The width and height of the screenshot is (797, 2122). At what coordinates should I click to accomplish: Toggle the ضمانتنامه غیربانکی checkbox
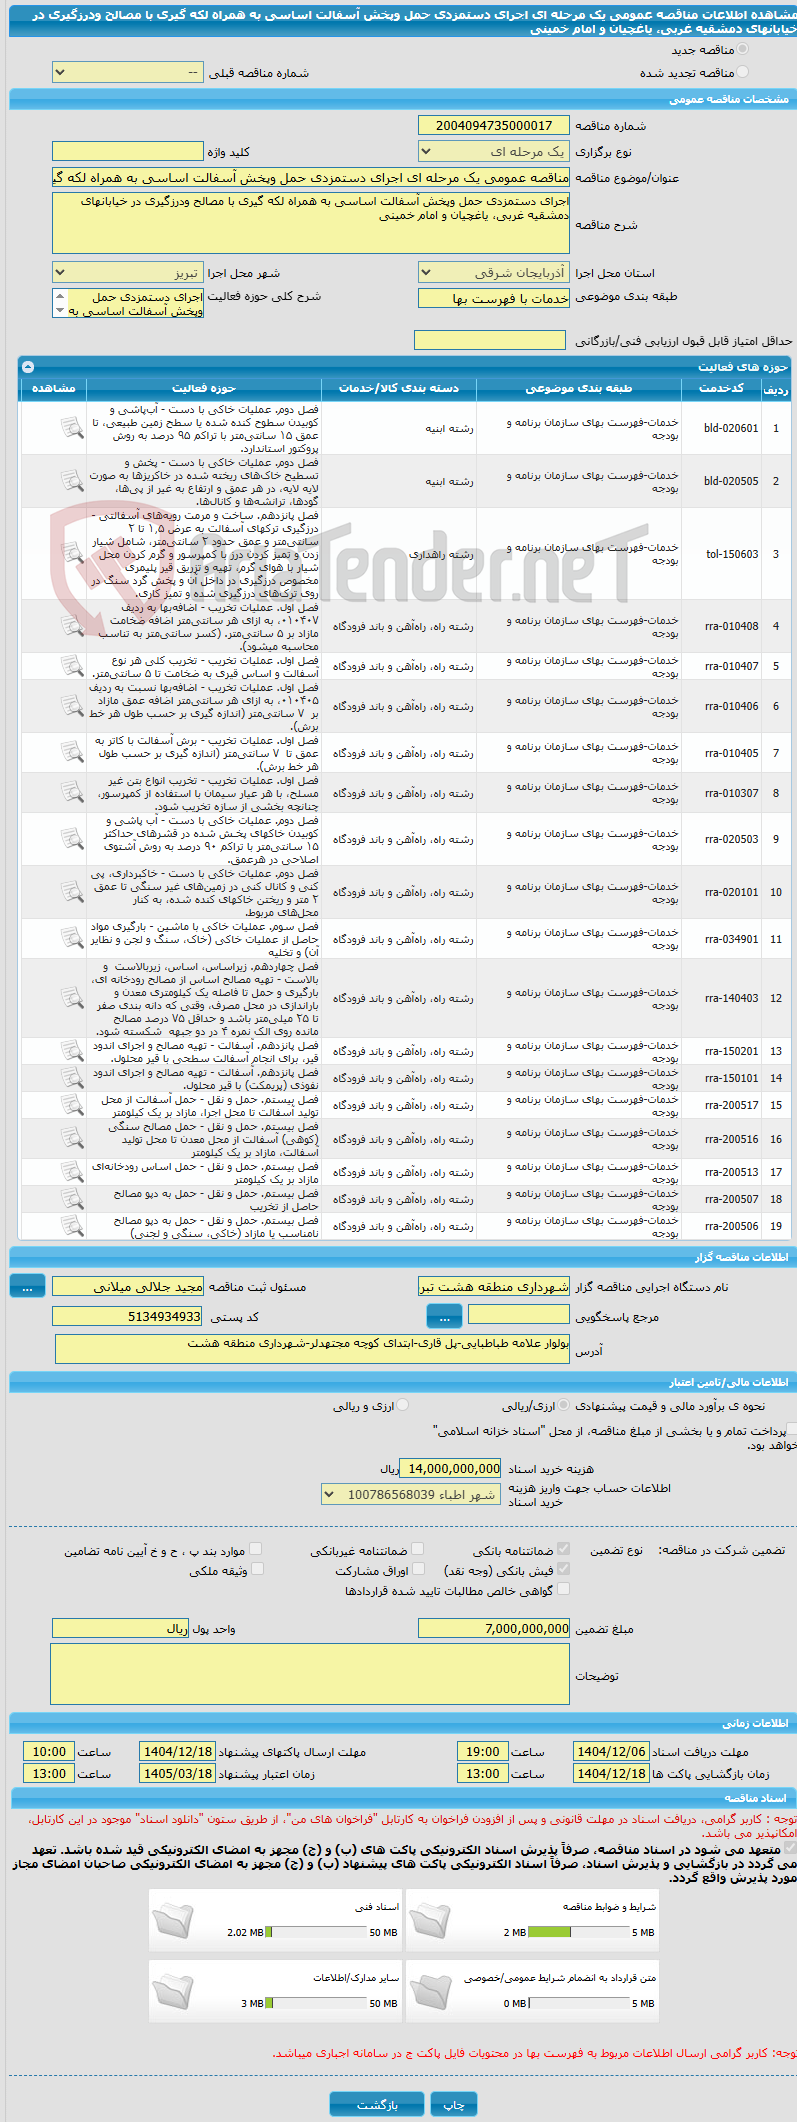click(x=417, y=1549)
